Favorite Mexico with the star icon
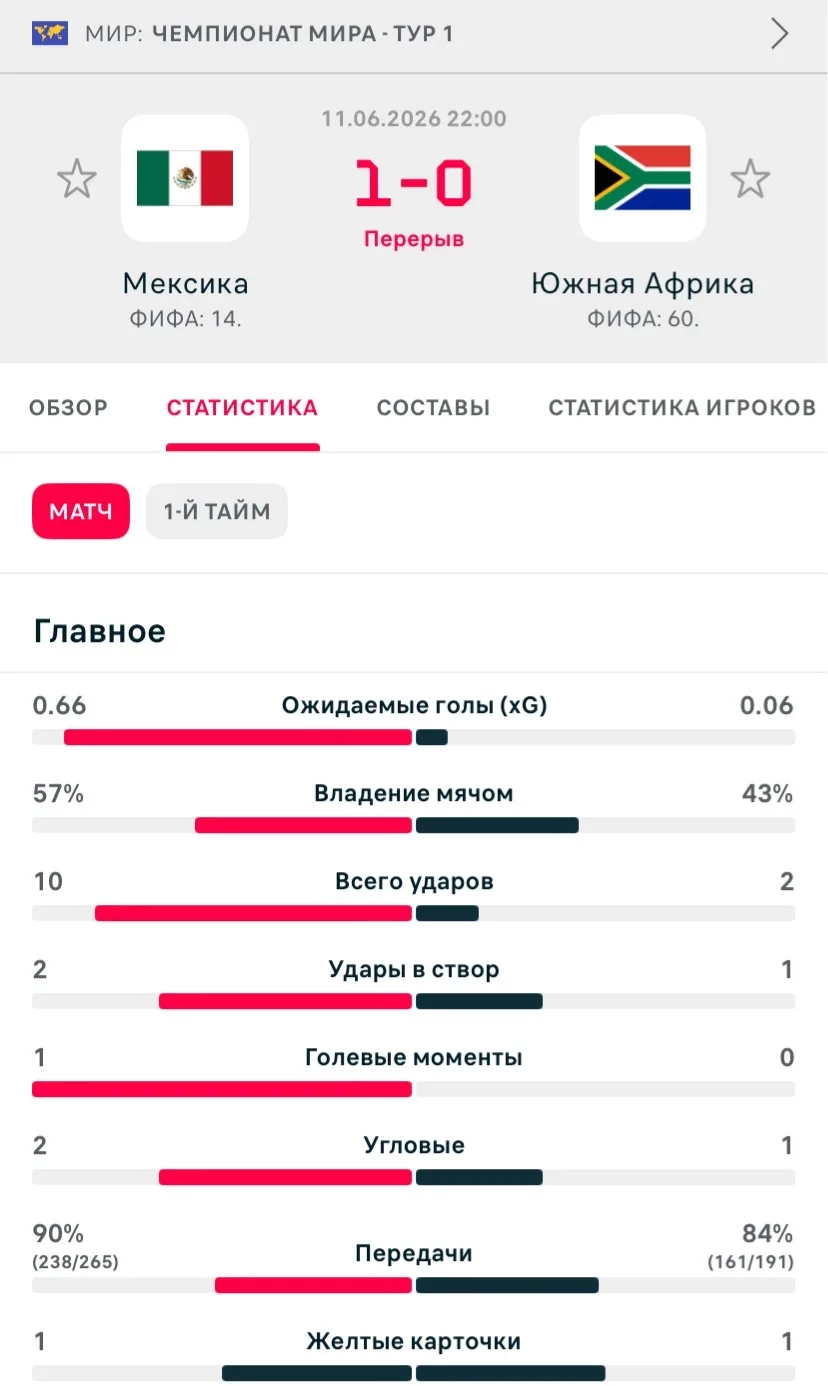Viewport: 828px width, 1386px height. tap(77, 179)
